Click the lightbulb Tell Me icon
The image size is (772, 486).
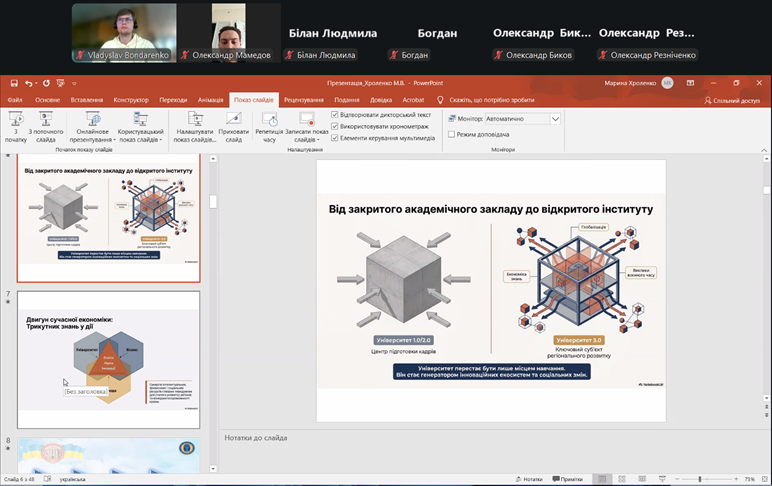pyautogui.click(x=440, y=100)
